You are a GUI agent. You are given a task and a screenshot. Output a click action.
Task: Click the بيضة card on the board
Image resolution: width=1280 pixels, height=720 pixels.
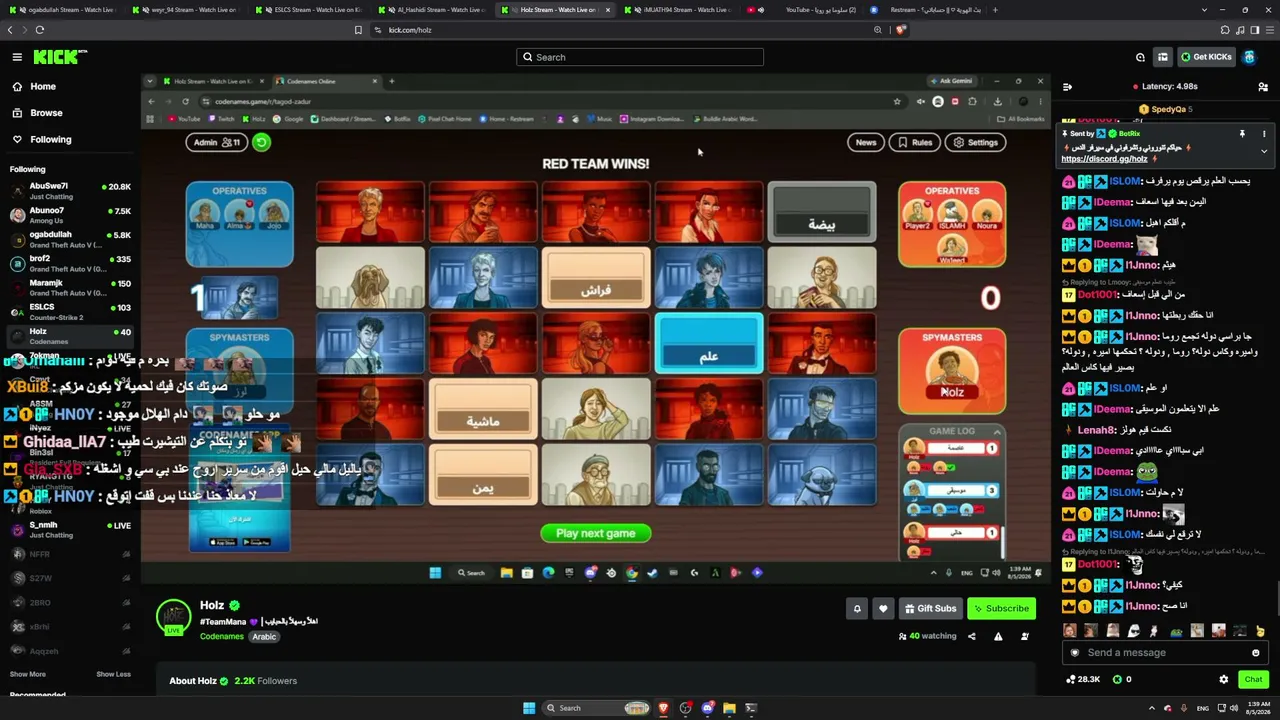[x=822, y=212]
